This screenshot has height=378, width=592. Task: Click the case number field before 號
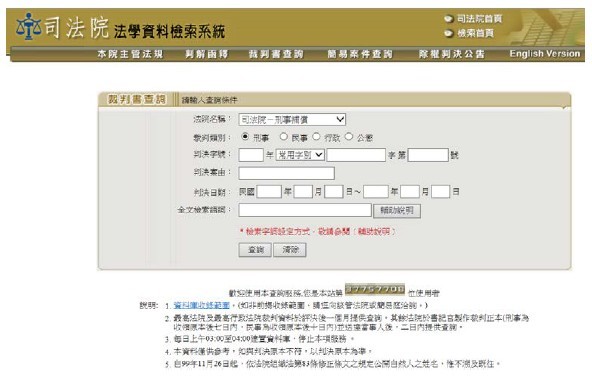pyautogui.click(x=428, y=155)
